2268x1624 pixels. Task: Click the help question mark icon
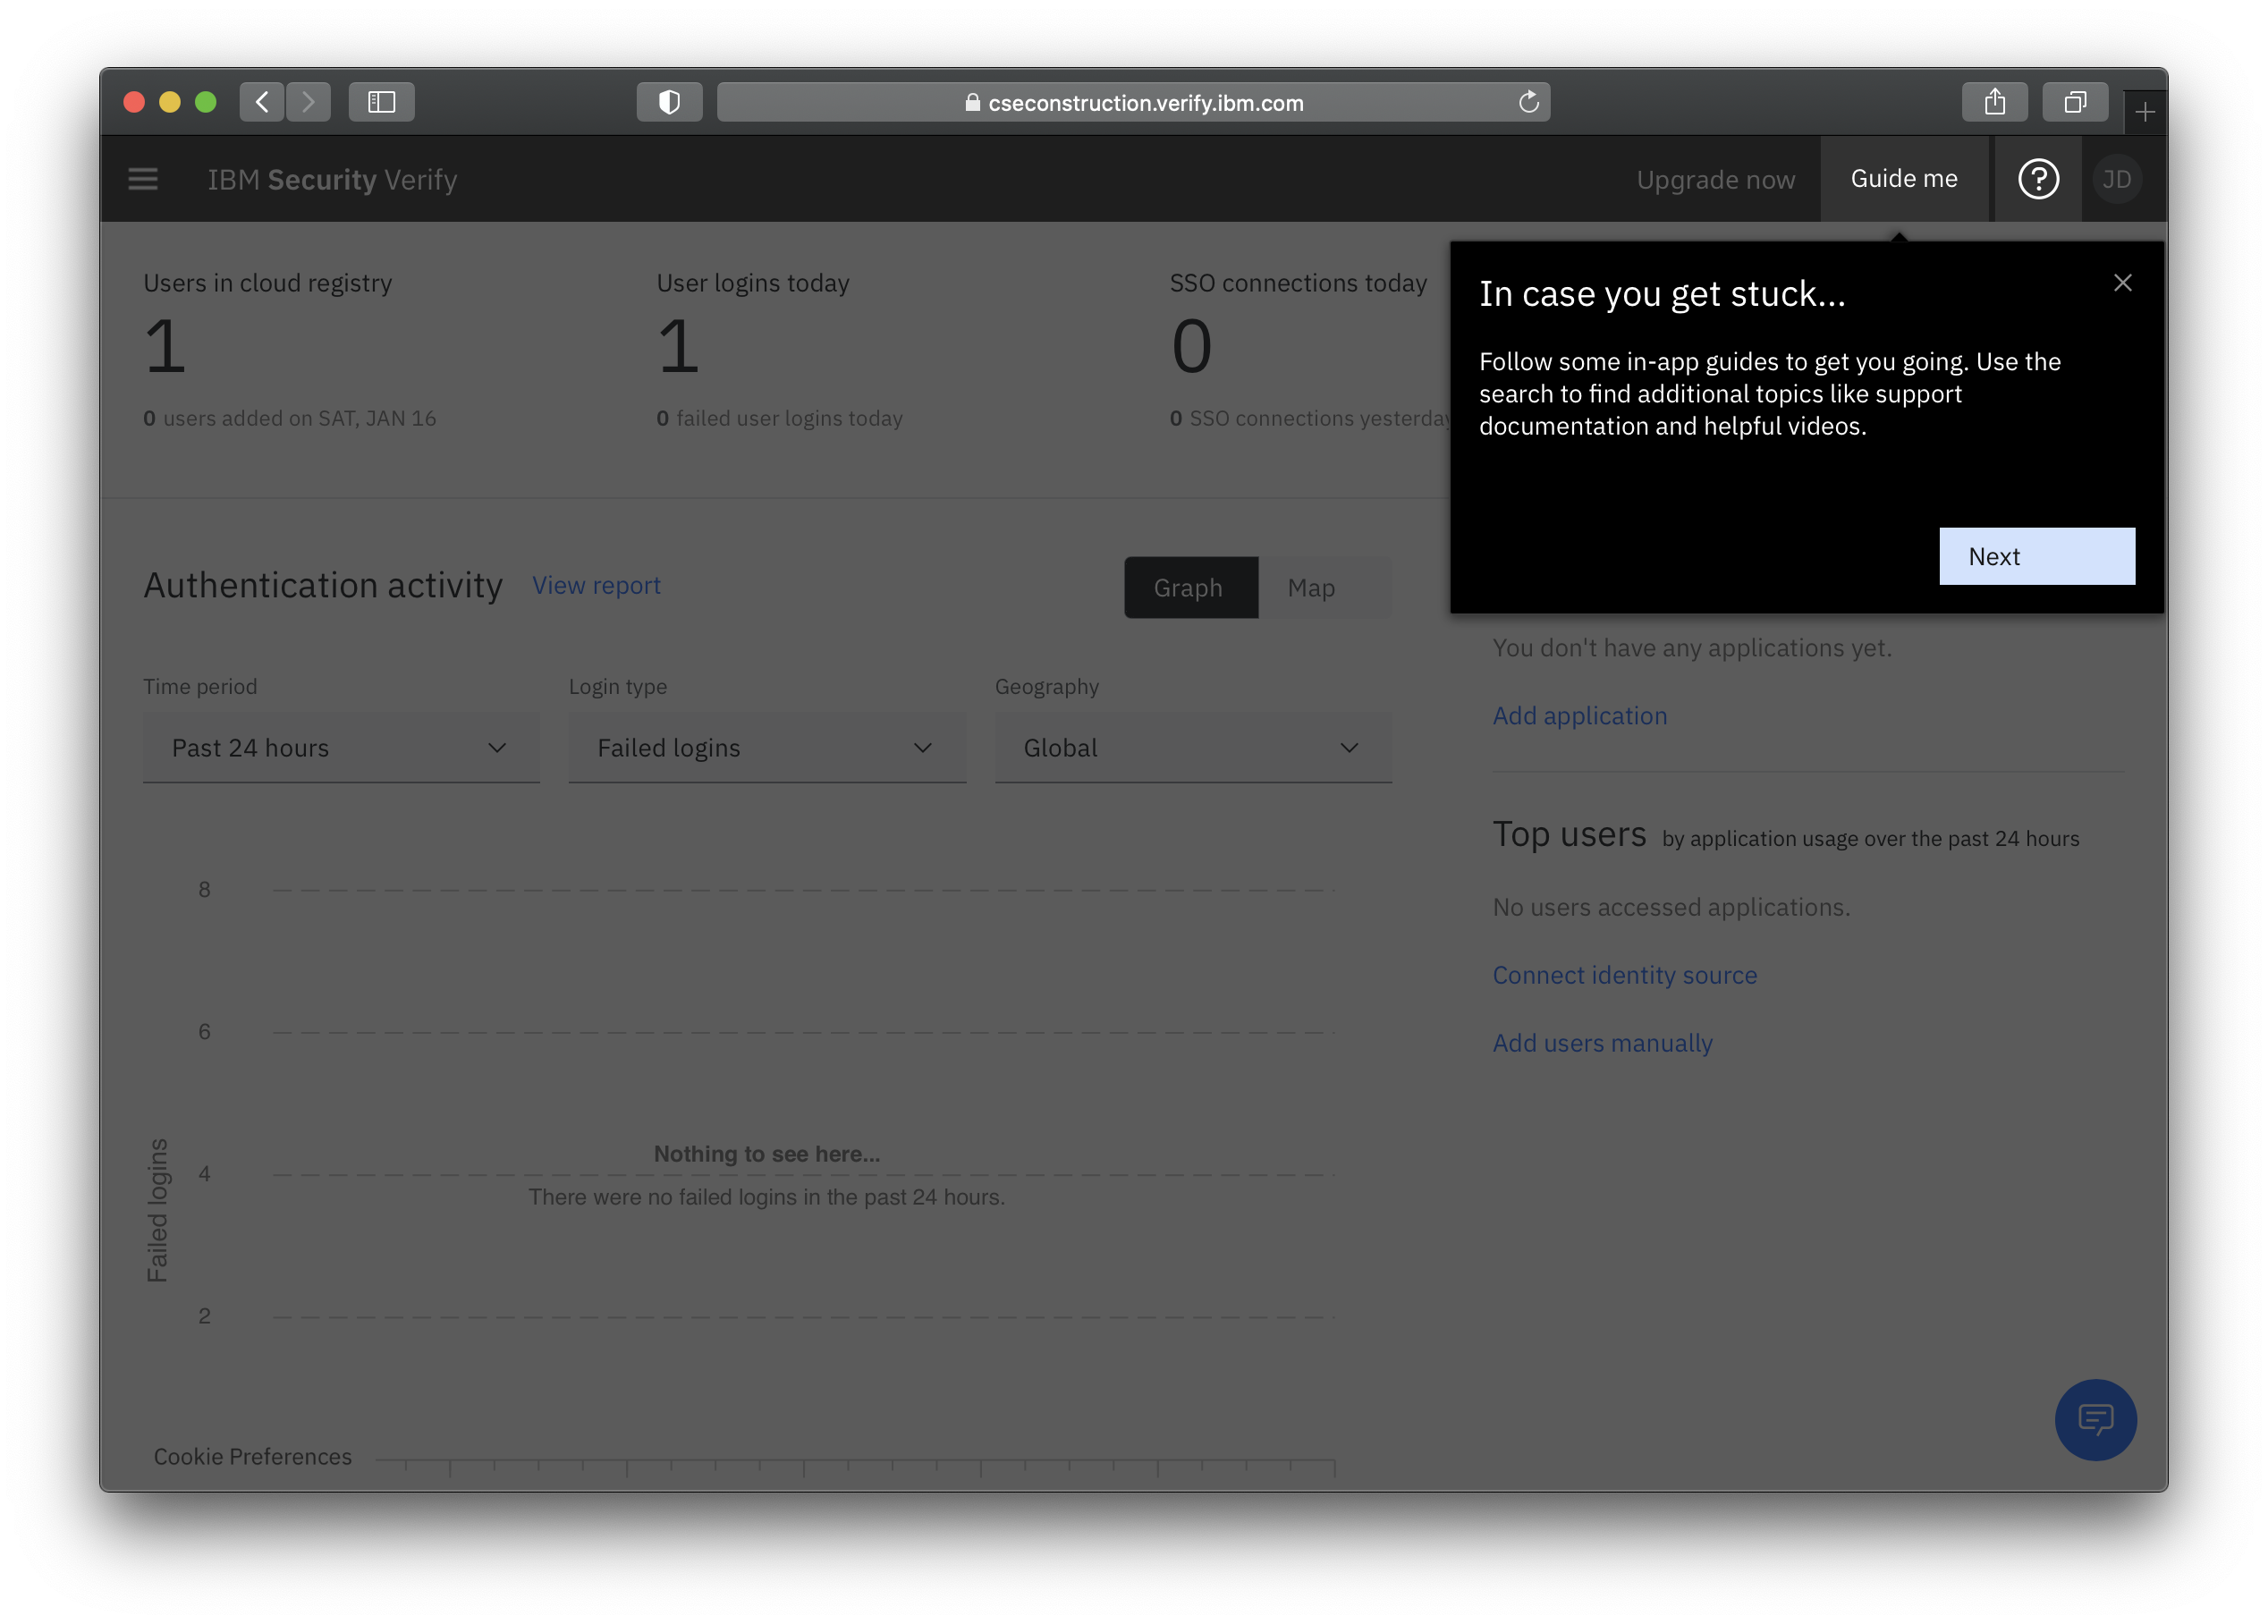click(x=2038, y=179)
